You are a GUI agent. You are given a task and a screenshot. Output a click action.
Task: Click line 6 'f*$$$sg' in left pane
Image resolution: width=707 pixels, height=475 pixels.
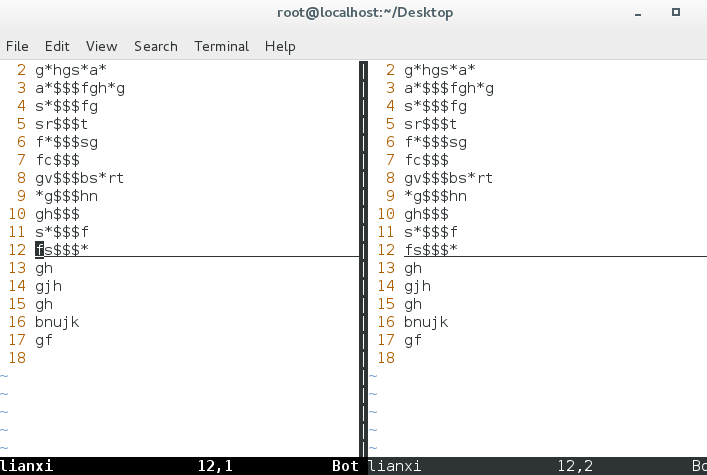click(66, 142)
